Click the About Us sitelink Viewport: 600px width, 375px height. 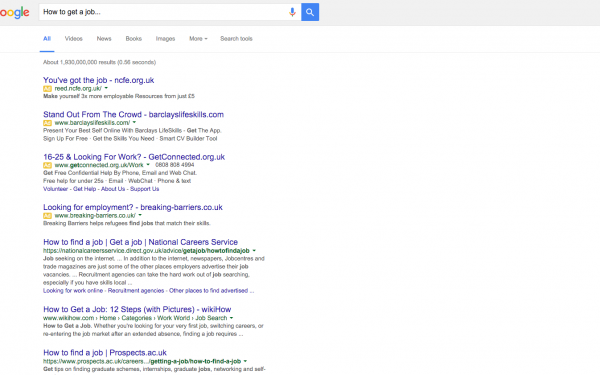pyautogui.click(x=113, y=189)
